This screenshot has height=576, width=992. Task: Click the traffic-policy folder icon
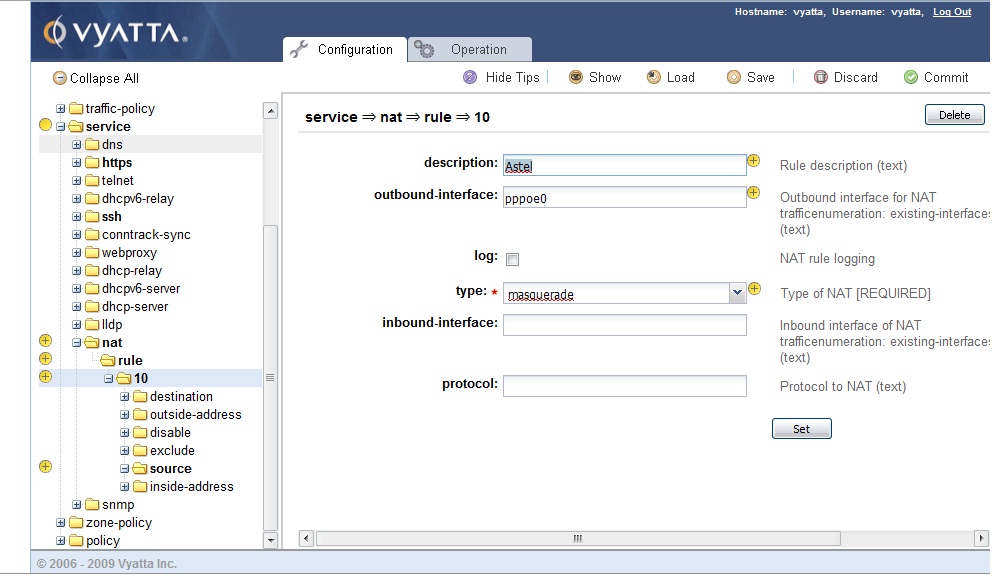(x=77, y=108)
